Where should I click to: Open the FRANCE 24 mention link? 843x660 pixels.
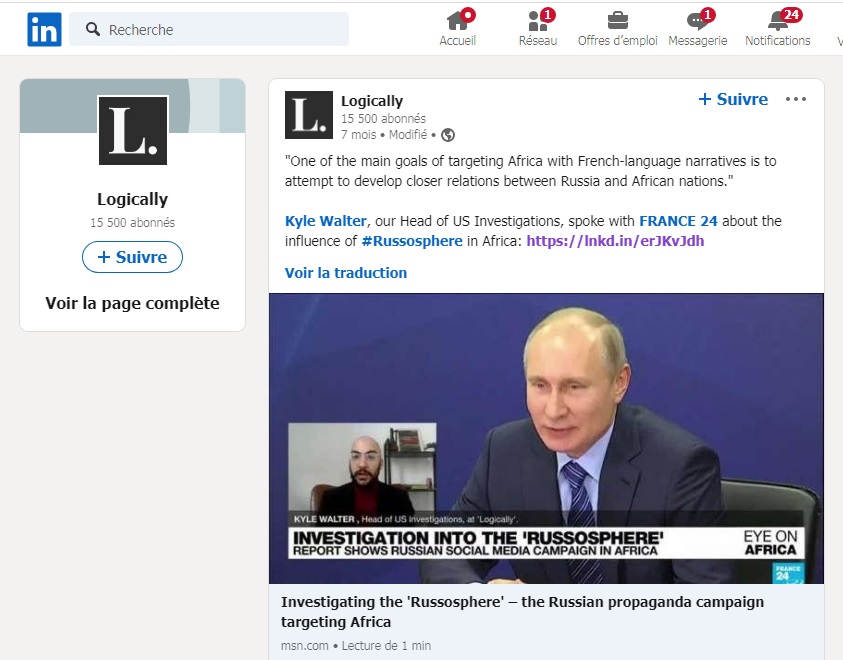(678, 221)
